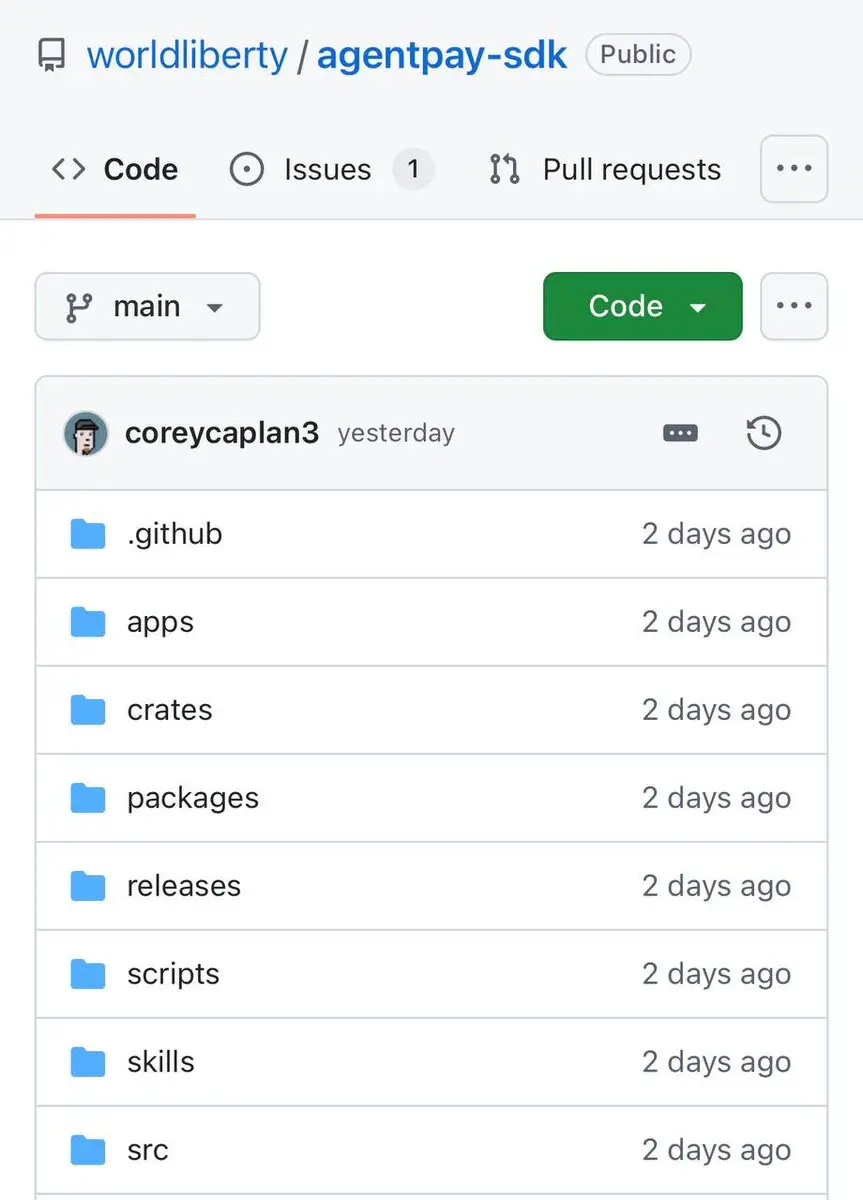
Task: Expand the commit message ellipsis button
Action: [680, 433]
